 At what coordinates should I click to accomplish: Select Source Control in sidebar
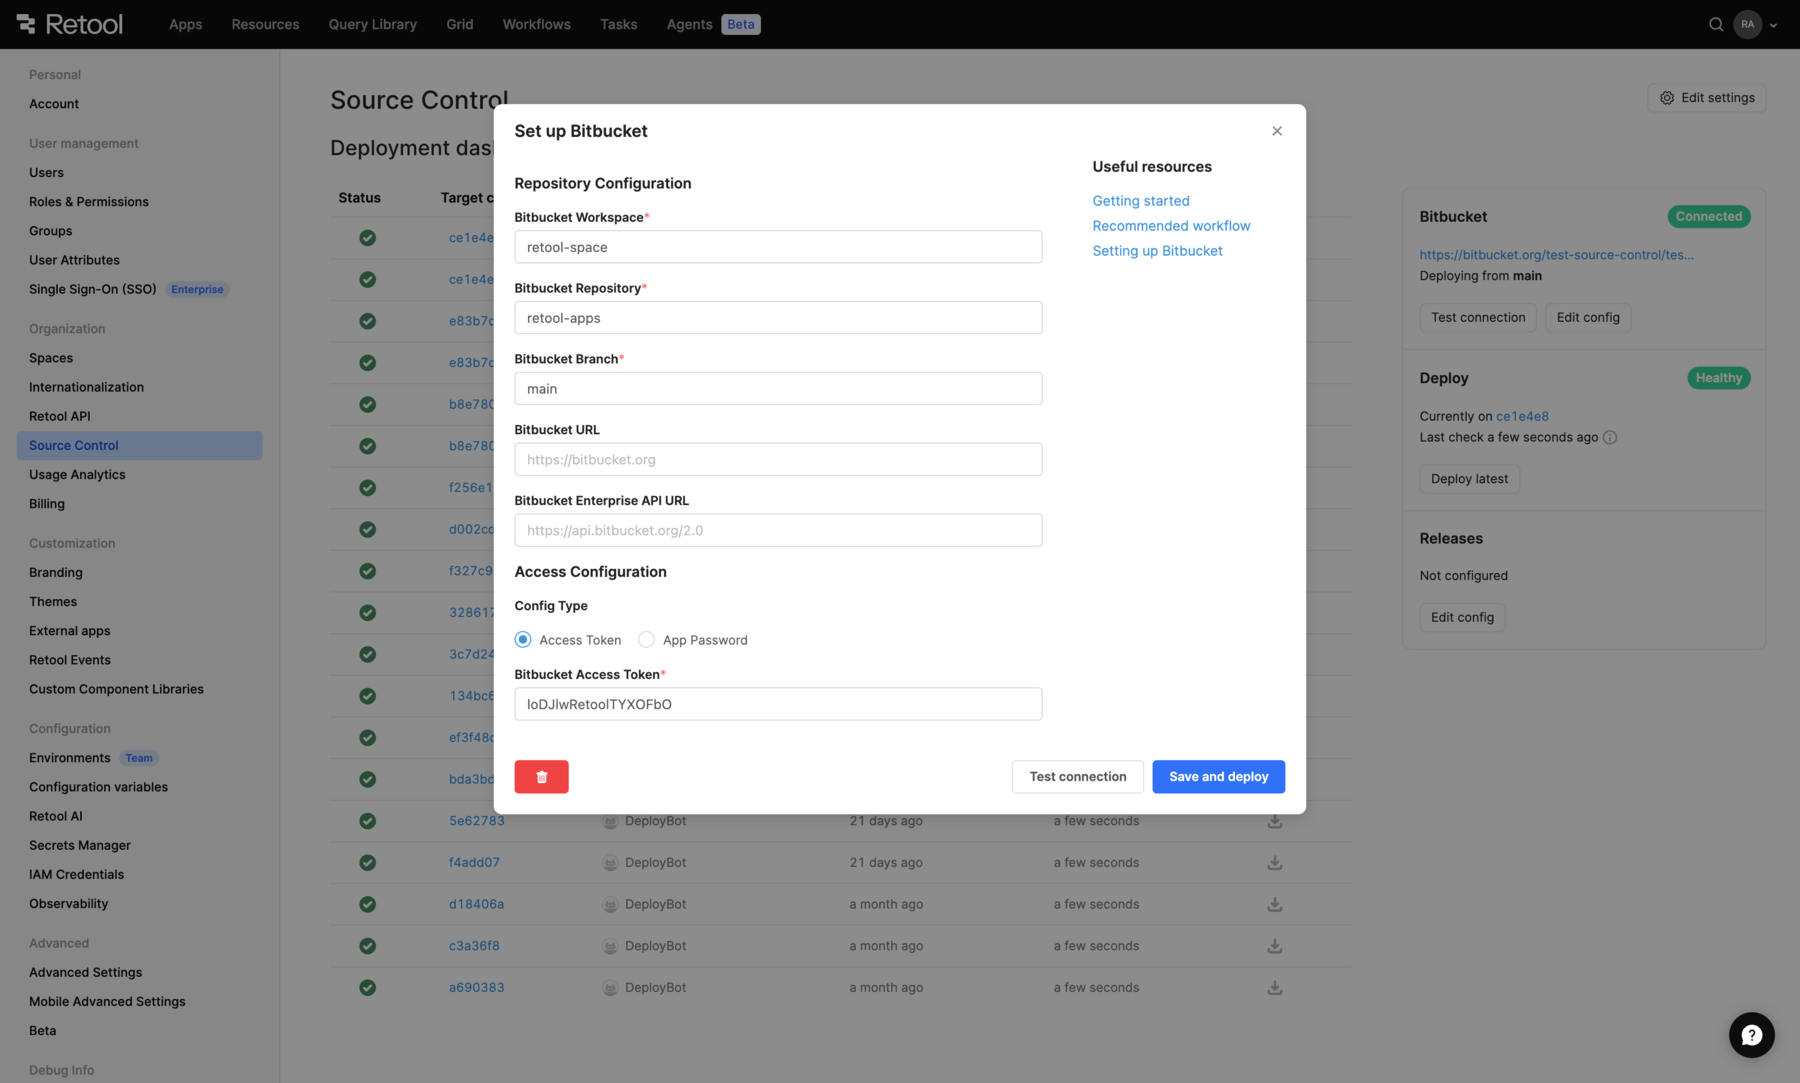click(x=139, y=445)
